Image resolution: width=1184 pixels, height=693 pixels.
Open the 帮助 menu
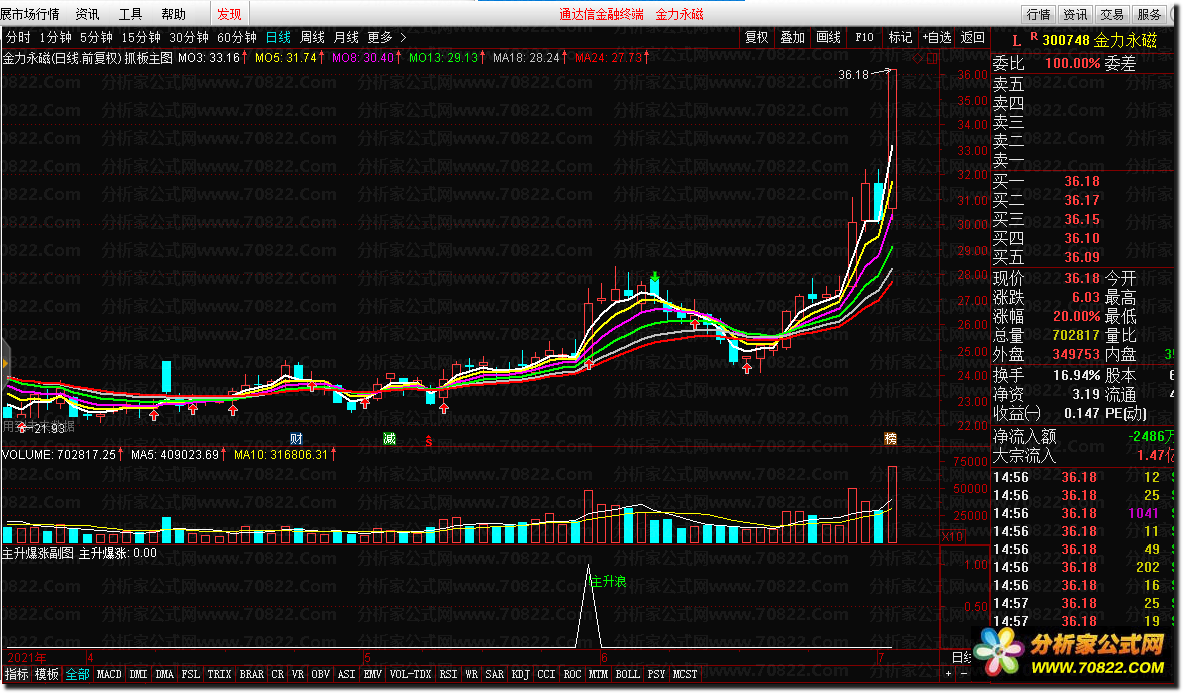173,14
